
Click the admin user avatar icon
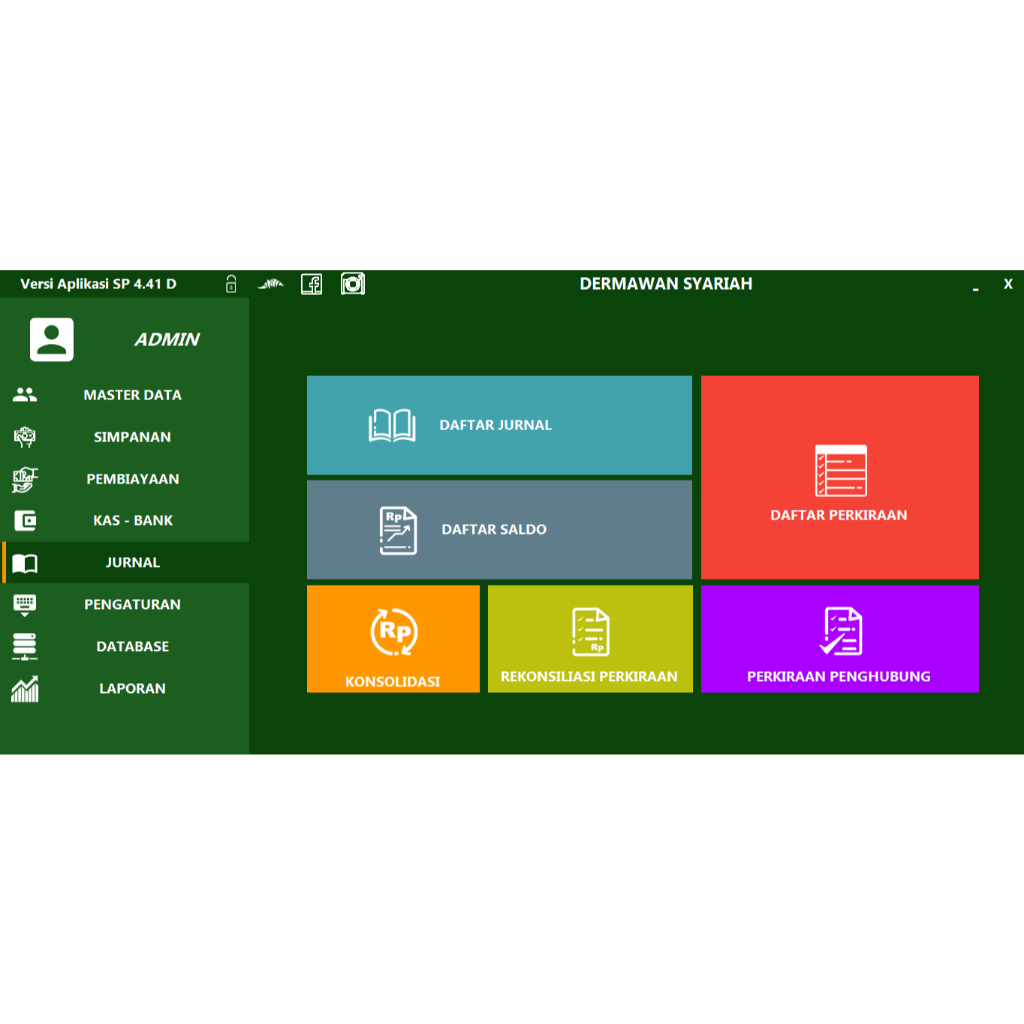pyautogui.click(x=52, y=340)
